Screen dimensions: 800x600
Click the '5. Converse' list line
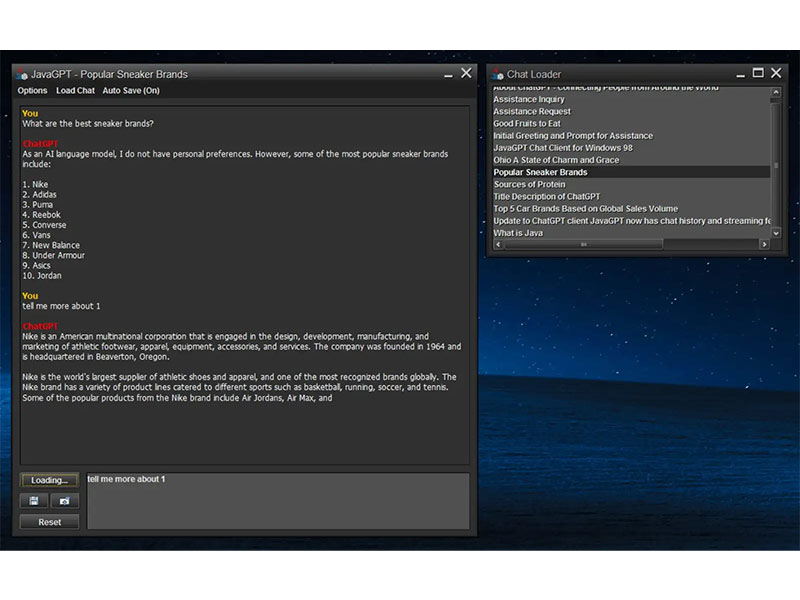coord(44,226)
